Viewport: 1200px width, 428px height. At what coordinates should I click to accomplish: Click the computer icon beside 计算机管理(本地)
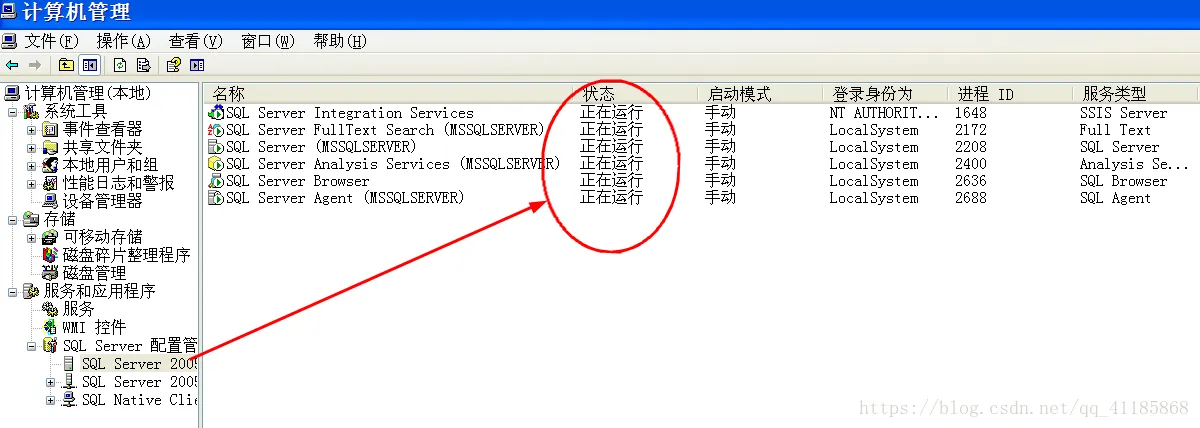(12, 93)
